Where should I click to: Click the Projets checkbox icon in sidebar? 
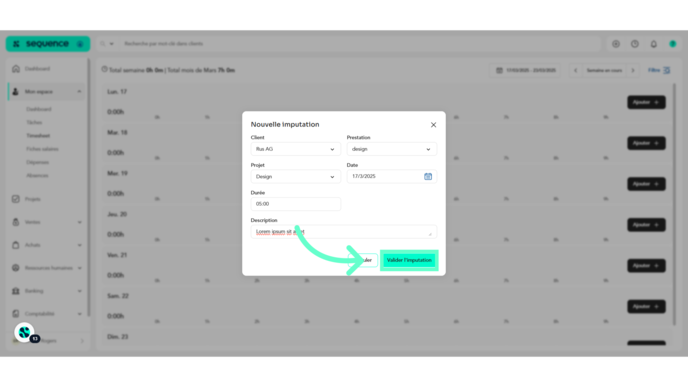(16, 199)
